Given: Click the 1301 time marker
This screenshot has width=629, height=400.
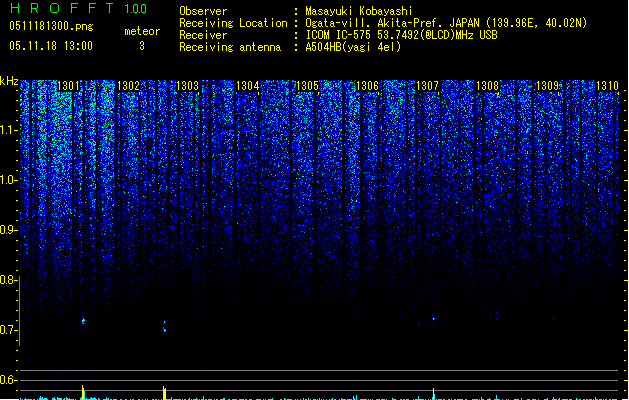Looking at the screenshot, I should click(68, 86).
